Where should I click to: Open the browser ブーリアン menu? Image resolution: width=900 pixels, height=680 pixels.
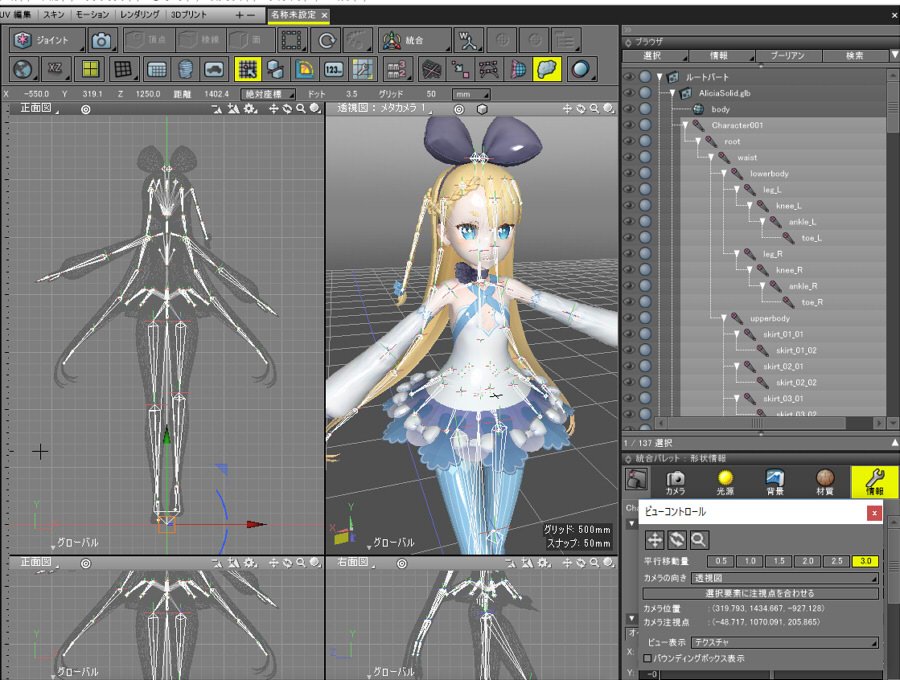coord(788,56)
